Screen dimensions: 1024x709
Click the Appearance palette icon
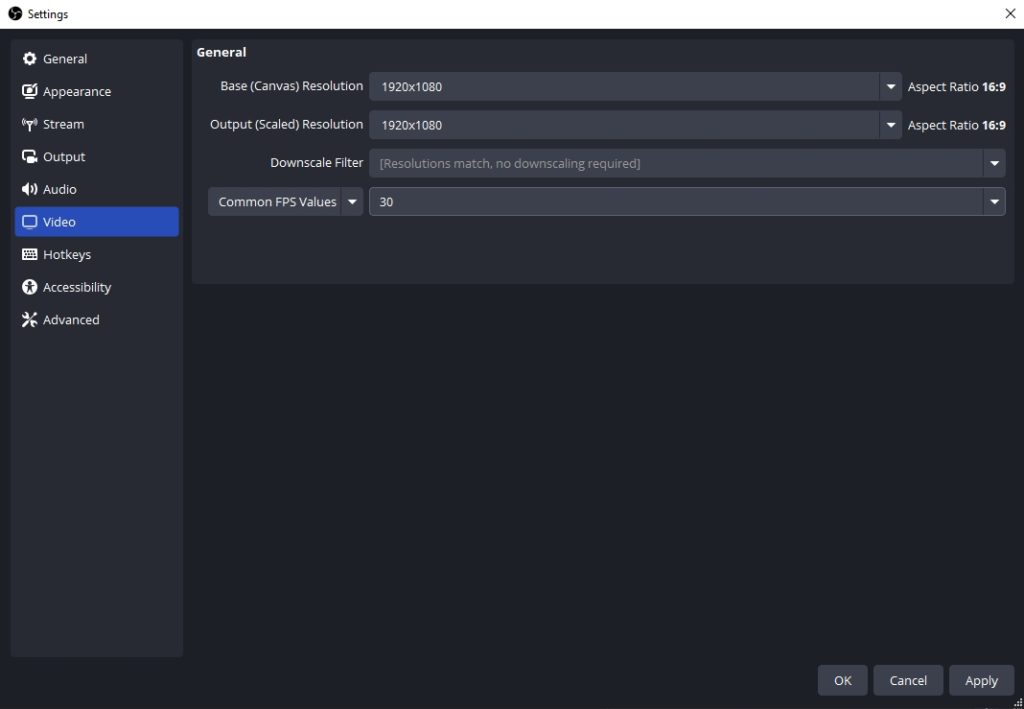pos(29,91)
